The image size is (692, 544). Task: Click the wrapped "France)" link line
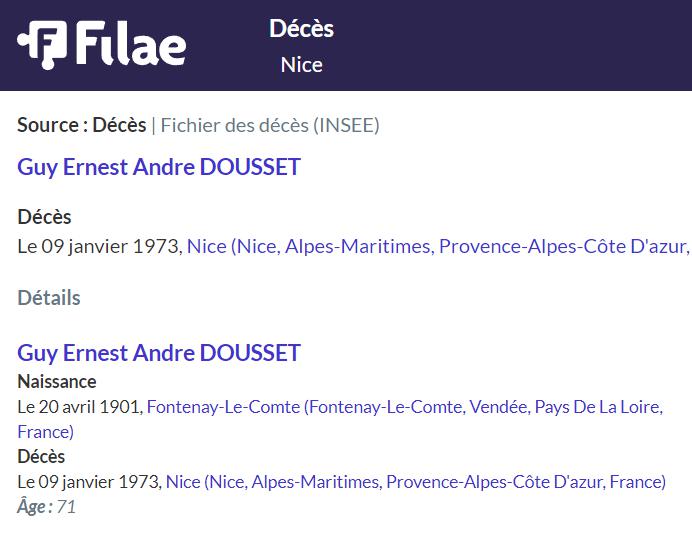(x=45, y=432)
